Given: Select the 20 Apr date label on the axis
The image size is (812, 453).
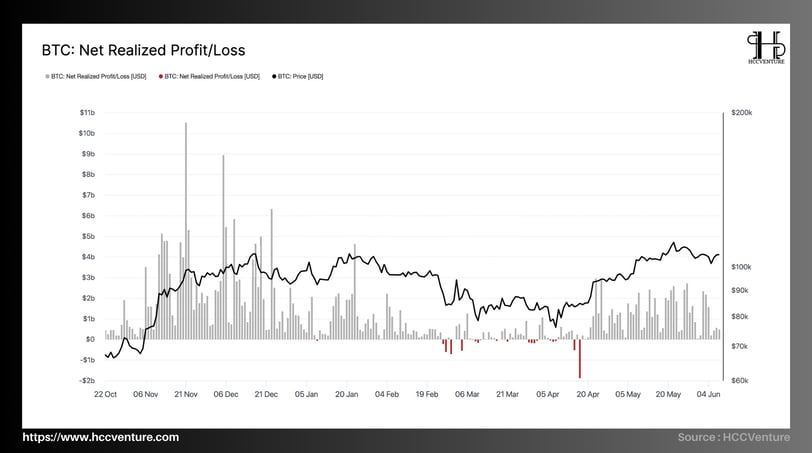Looking at the screenshot, I should pos(588,394).
